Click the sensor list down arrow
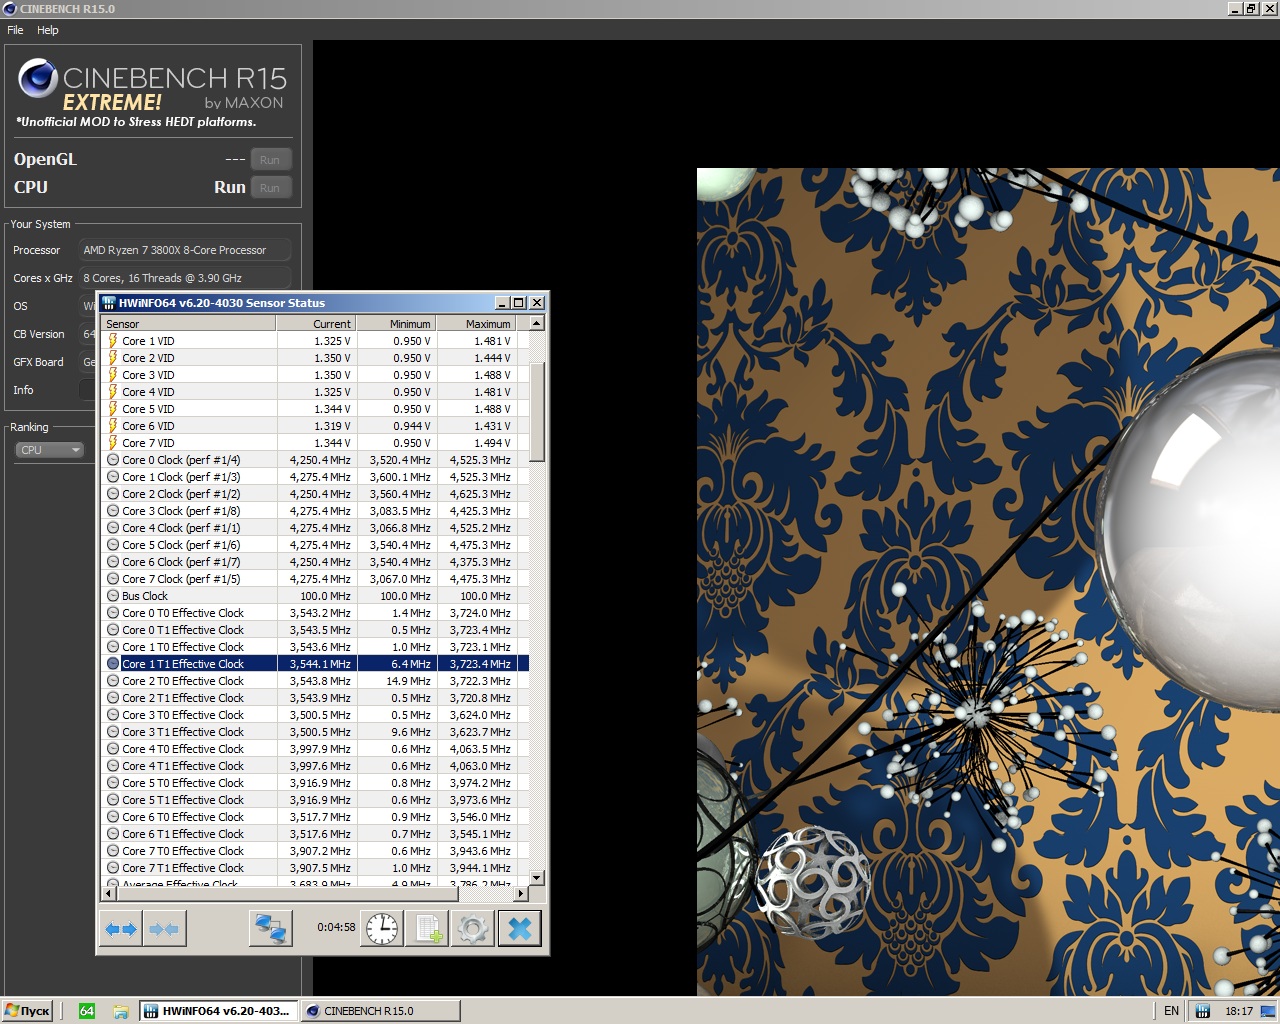This screenshot has width=1280, height=1024. point(537,878)
